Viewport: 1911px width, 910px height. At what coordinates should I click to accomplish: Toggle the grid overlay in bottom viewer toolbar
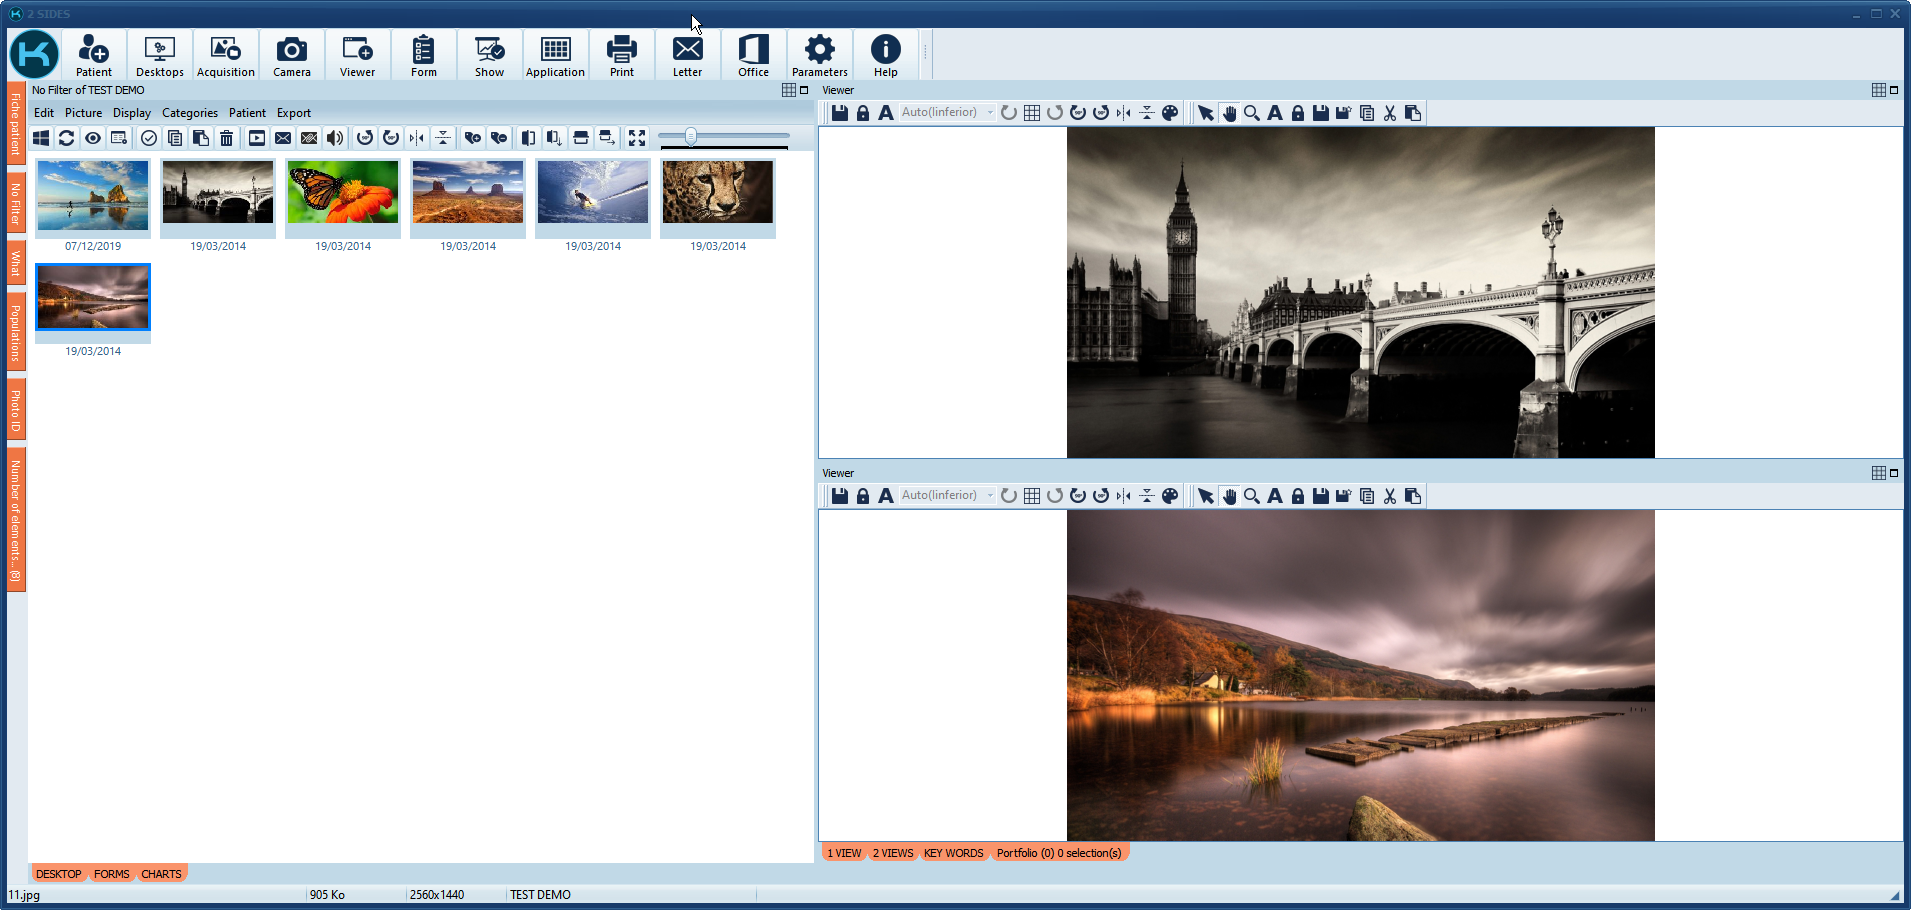coord(1032,496)
